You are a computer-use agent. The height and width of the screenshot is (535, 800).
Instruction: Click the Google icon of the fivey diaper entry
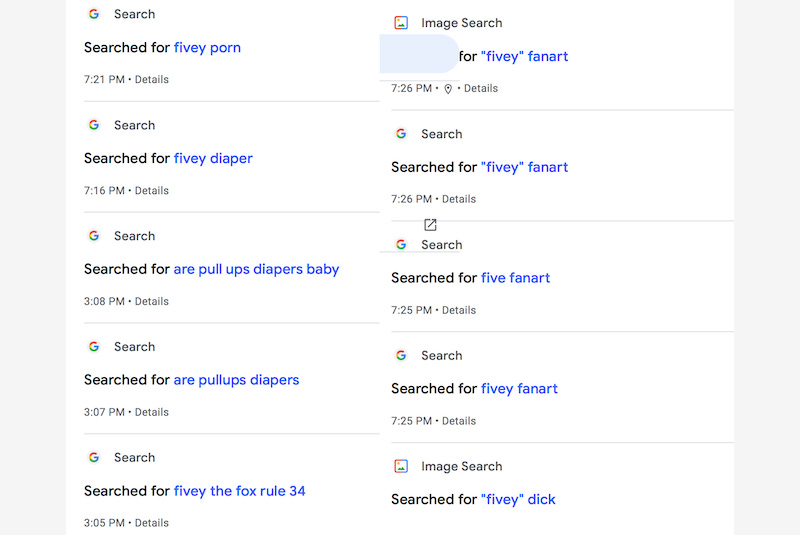[x=94, y=125]
